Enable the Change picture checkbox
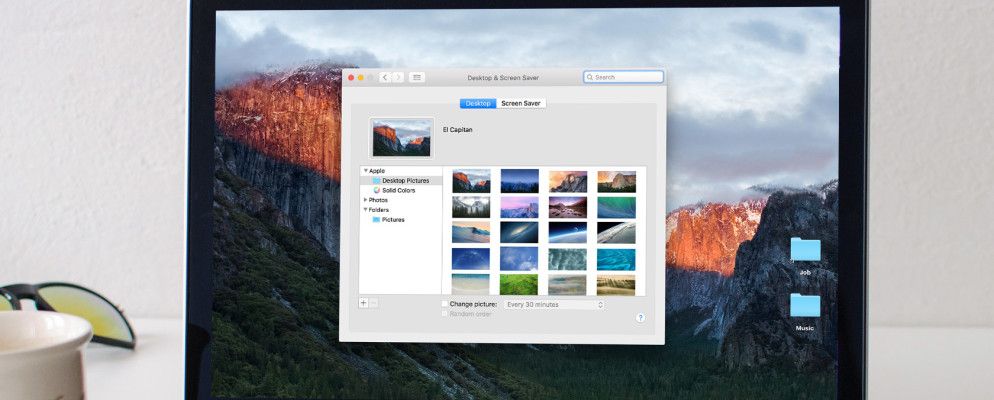 point(444,304)
